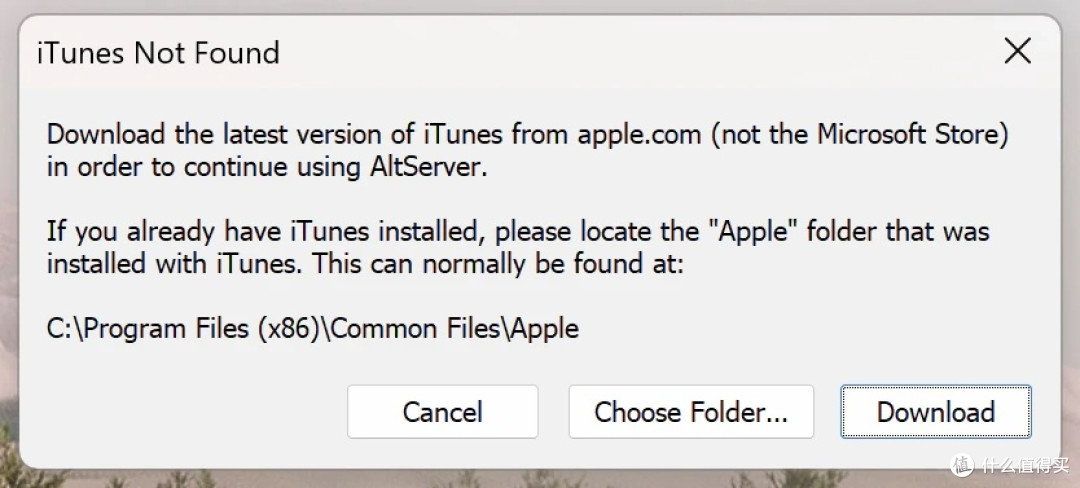Click "This can normally be found at:" text
Screen dimensions: 1080x488
pos(498,264)
